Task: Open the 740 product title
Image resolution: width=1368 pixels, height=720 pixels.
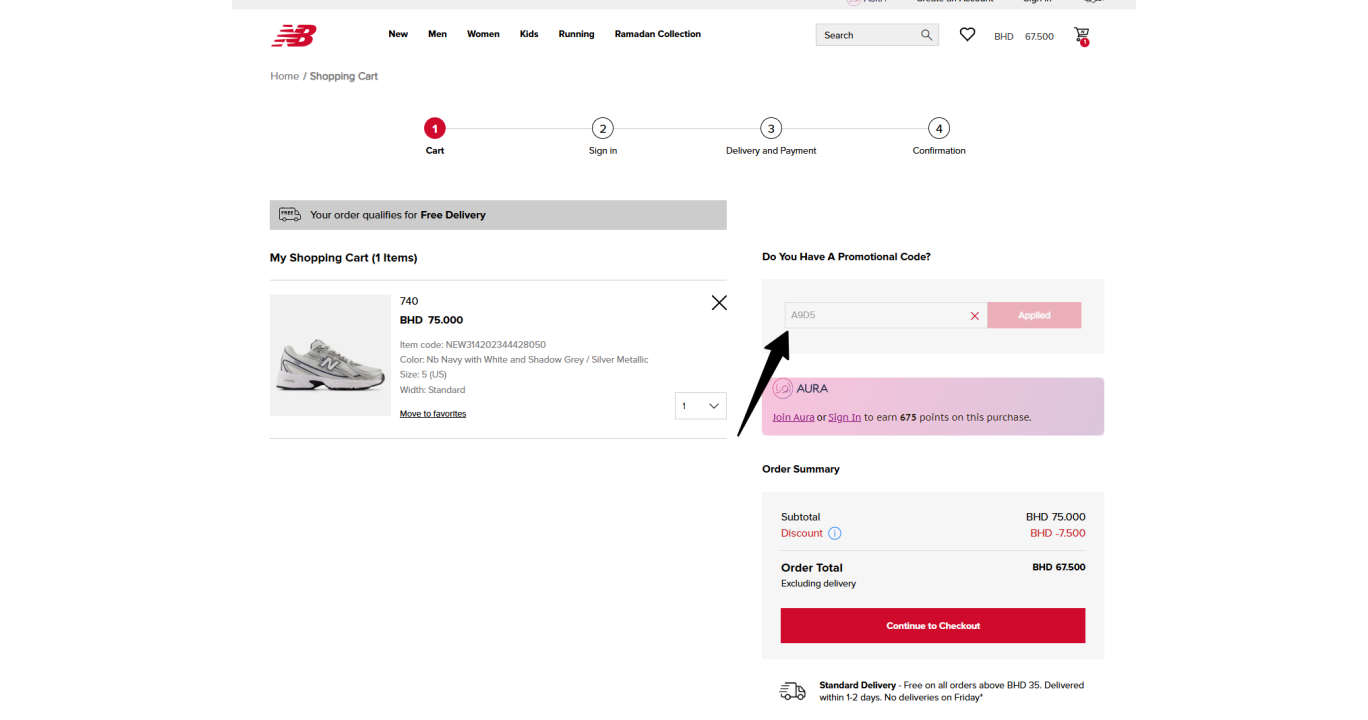Action: 409,301
